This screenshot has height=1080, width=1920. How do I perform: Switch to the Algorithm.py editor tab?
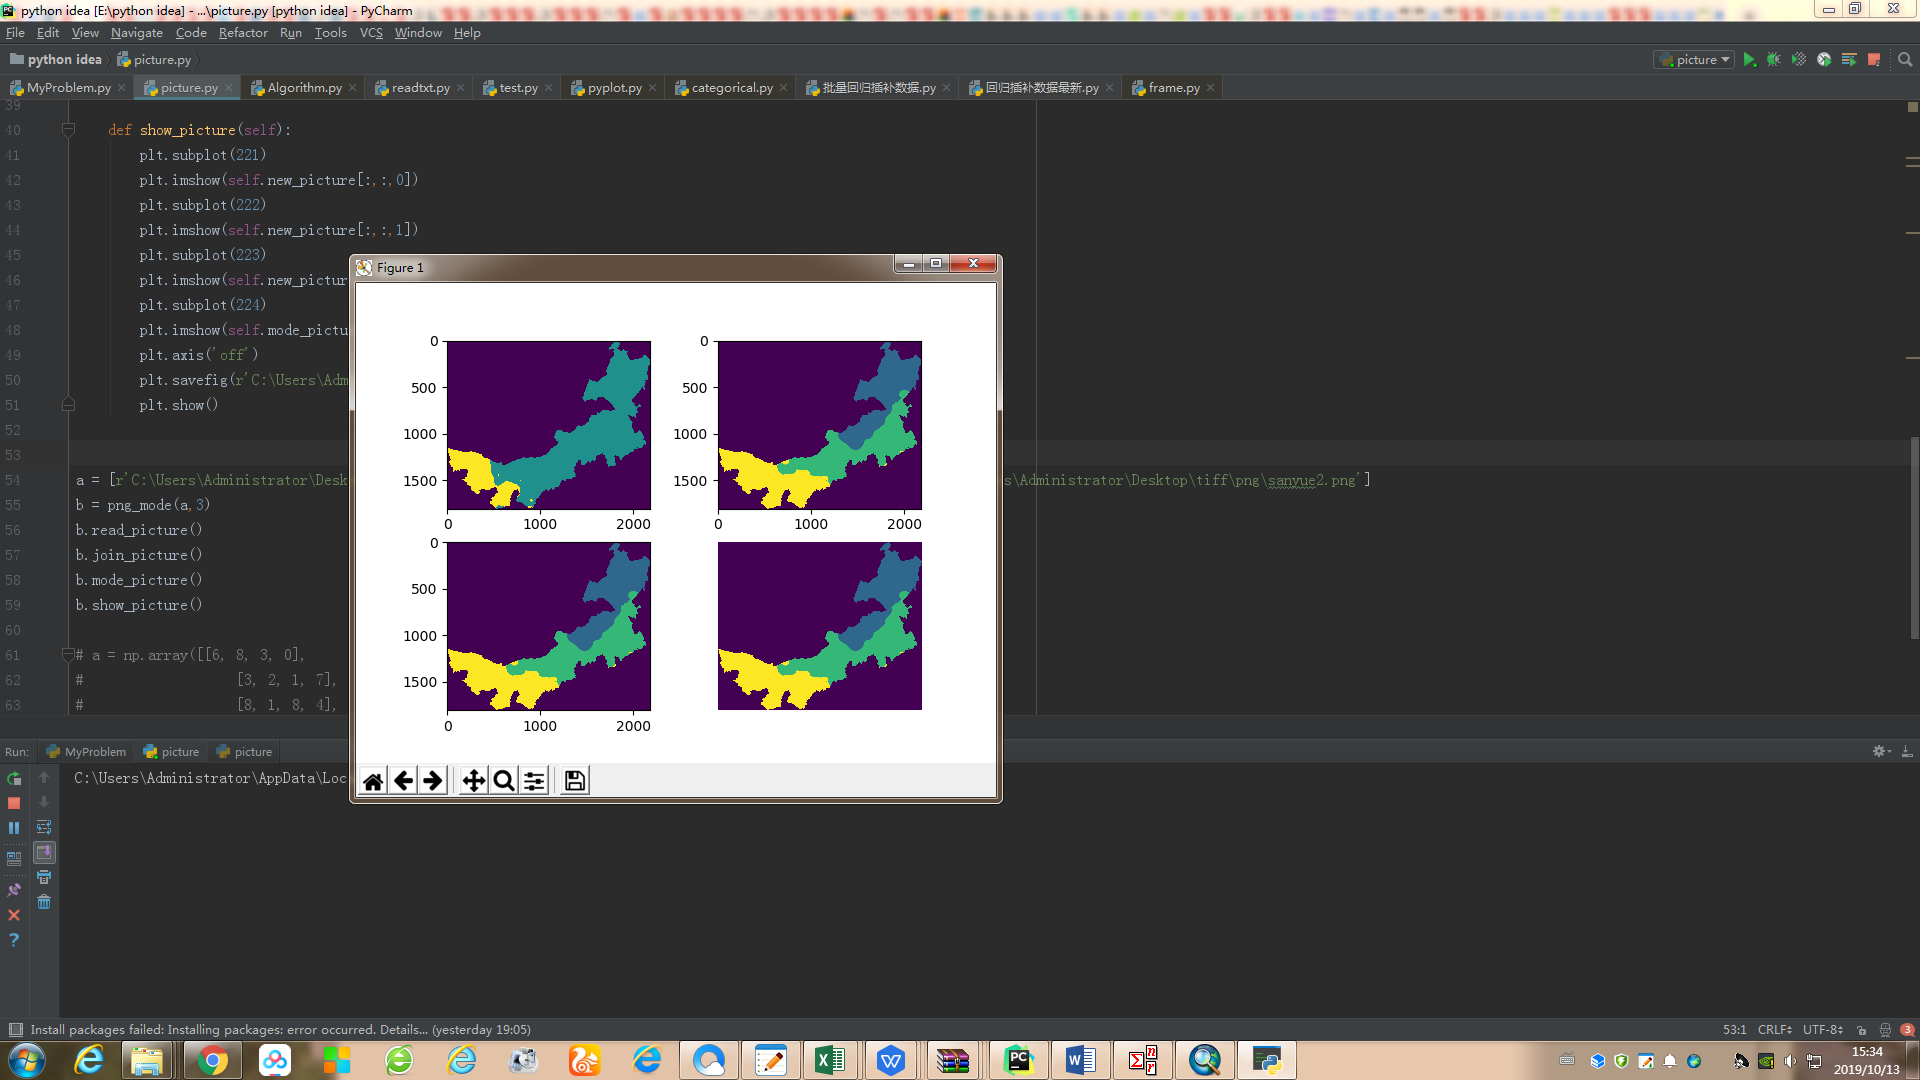304,88
